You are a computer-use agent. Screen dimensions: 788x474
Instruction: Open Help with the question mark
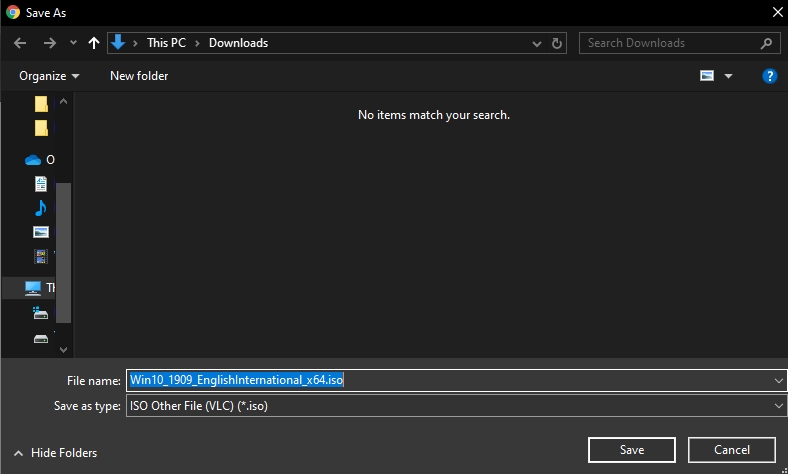tap(769, 76)
